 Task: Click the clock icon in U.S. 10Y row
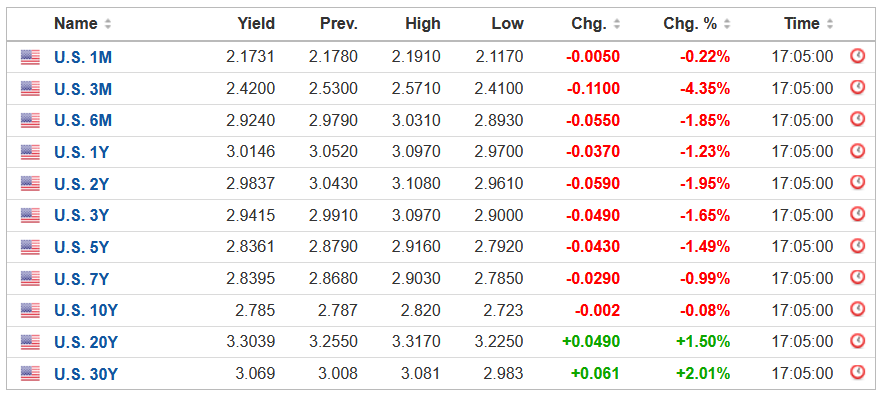857,309
